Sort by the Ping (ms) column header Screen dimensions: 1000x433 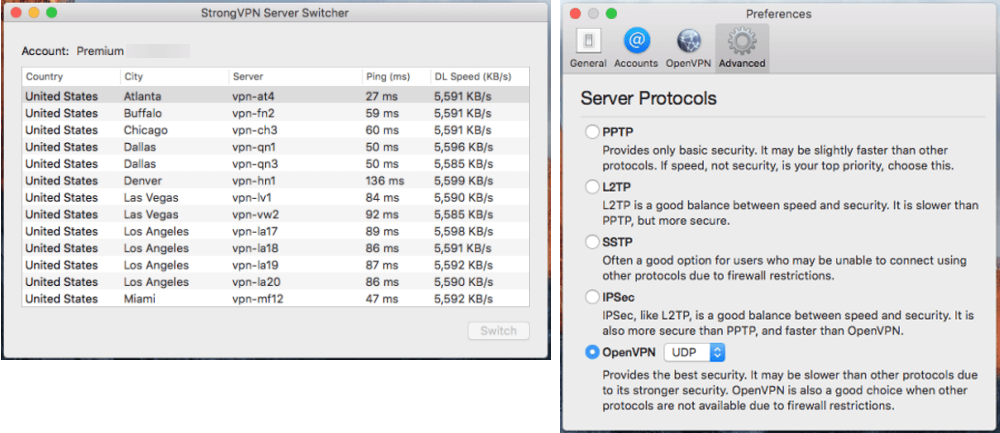(395, 77)
